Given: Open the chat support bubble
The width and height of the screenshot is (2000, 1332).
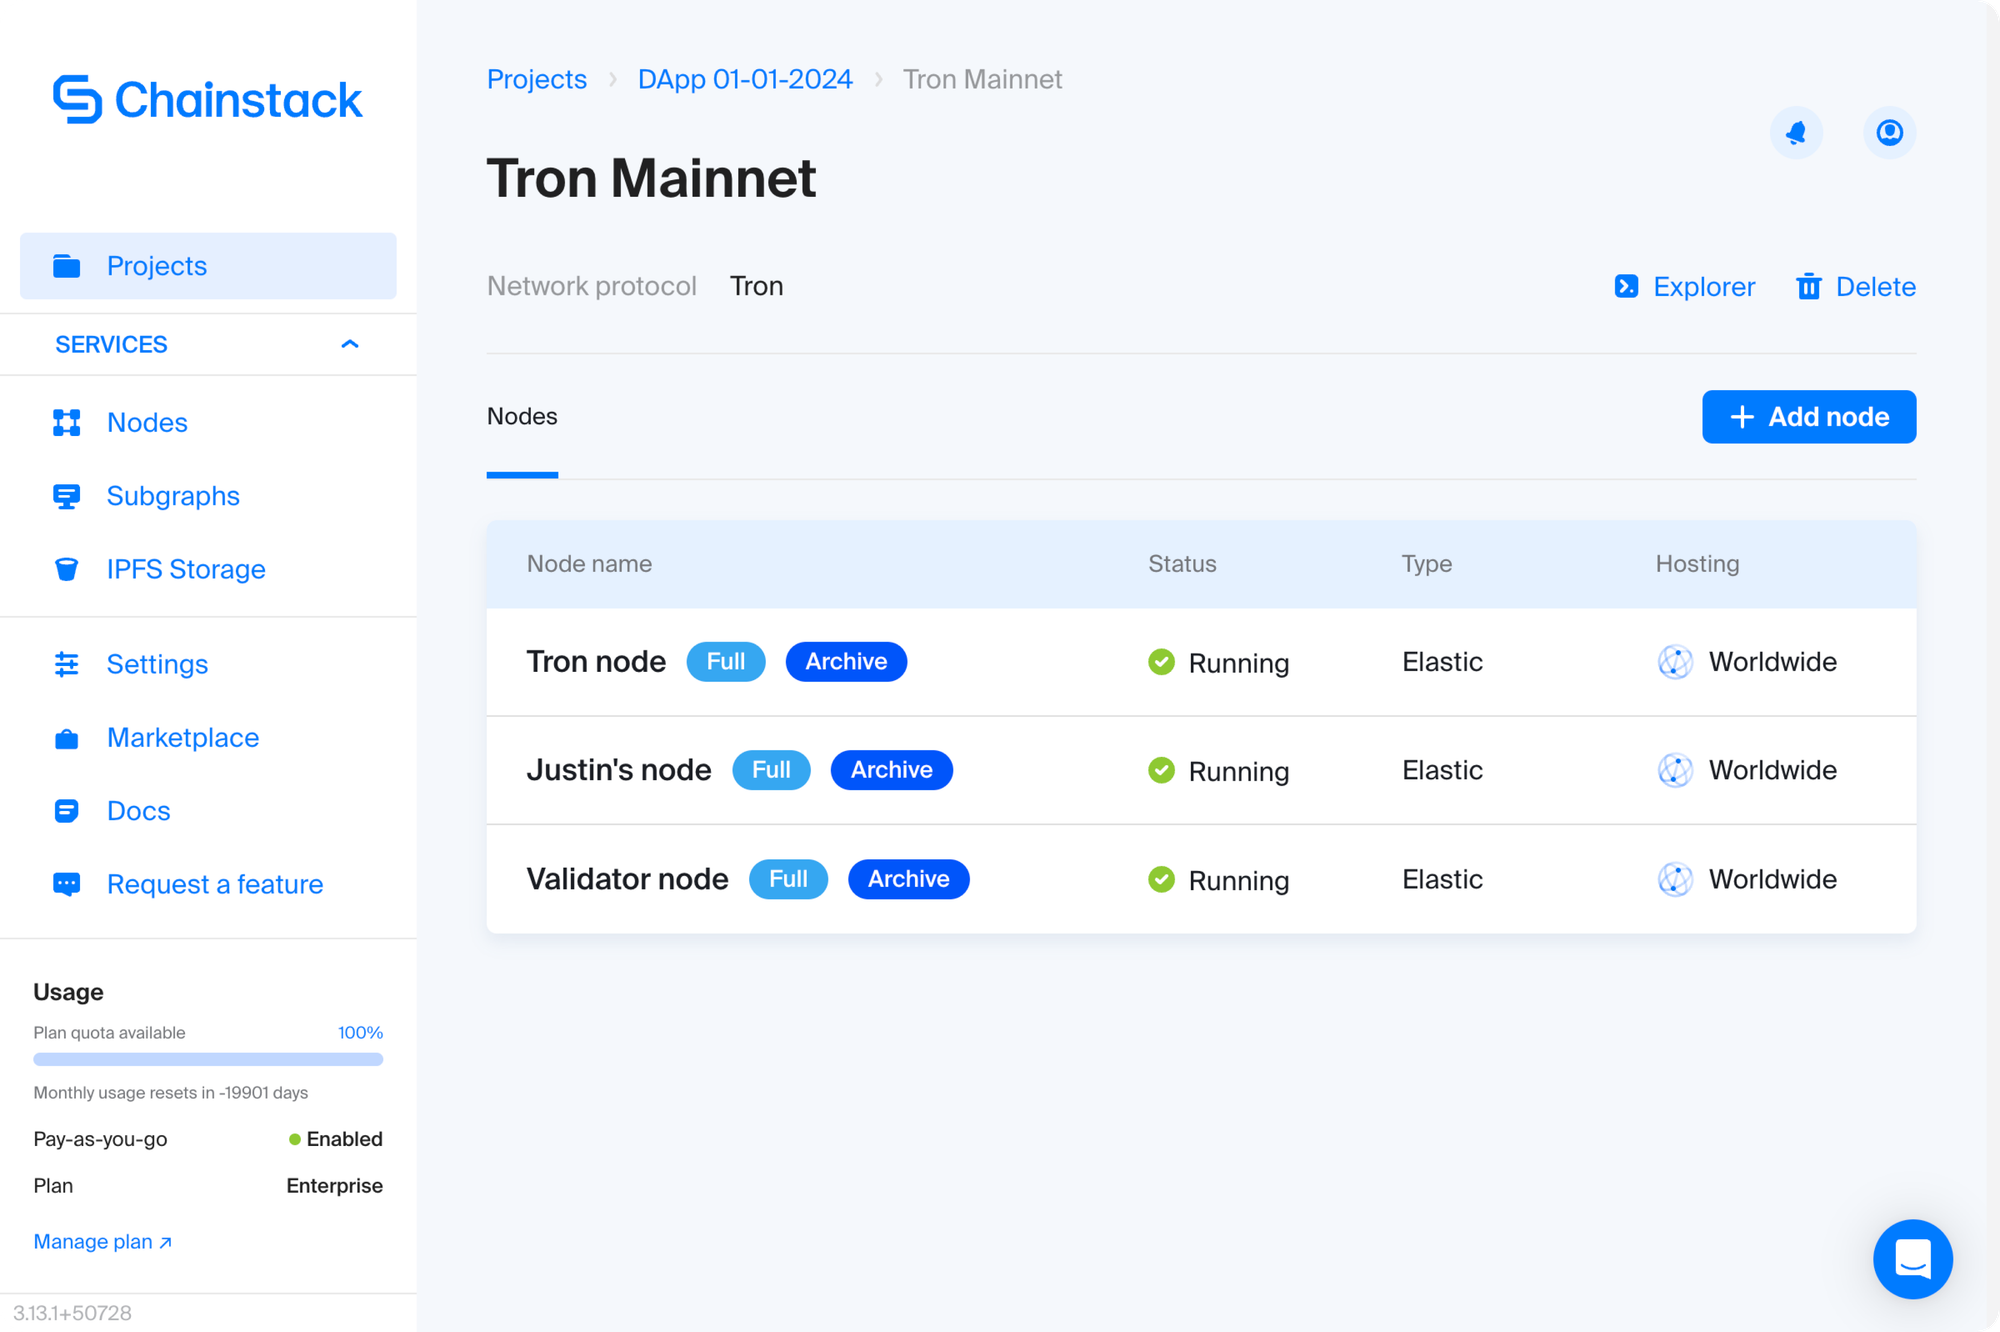Looking at the screenshot, I should click(x=1912, y=1258).
